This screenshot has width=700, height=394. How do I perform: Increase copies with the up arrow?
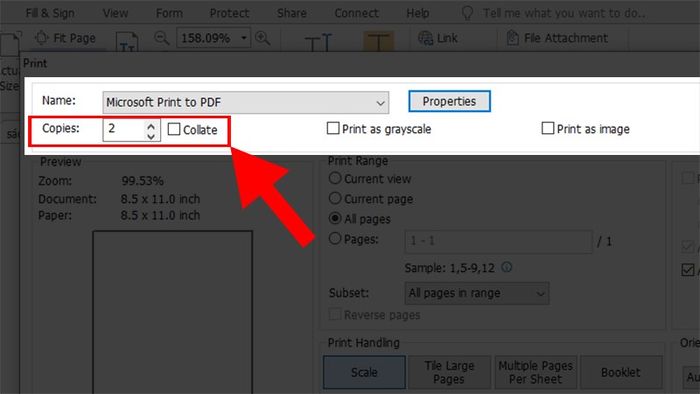point(151,126)
